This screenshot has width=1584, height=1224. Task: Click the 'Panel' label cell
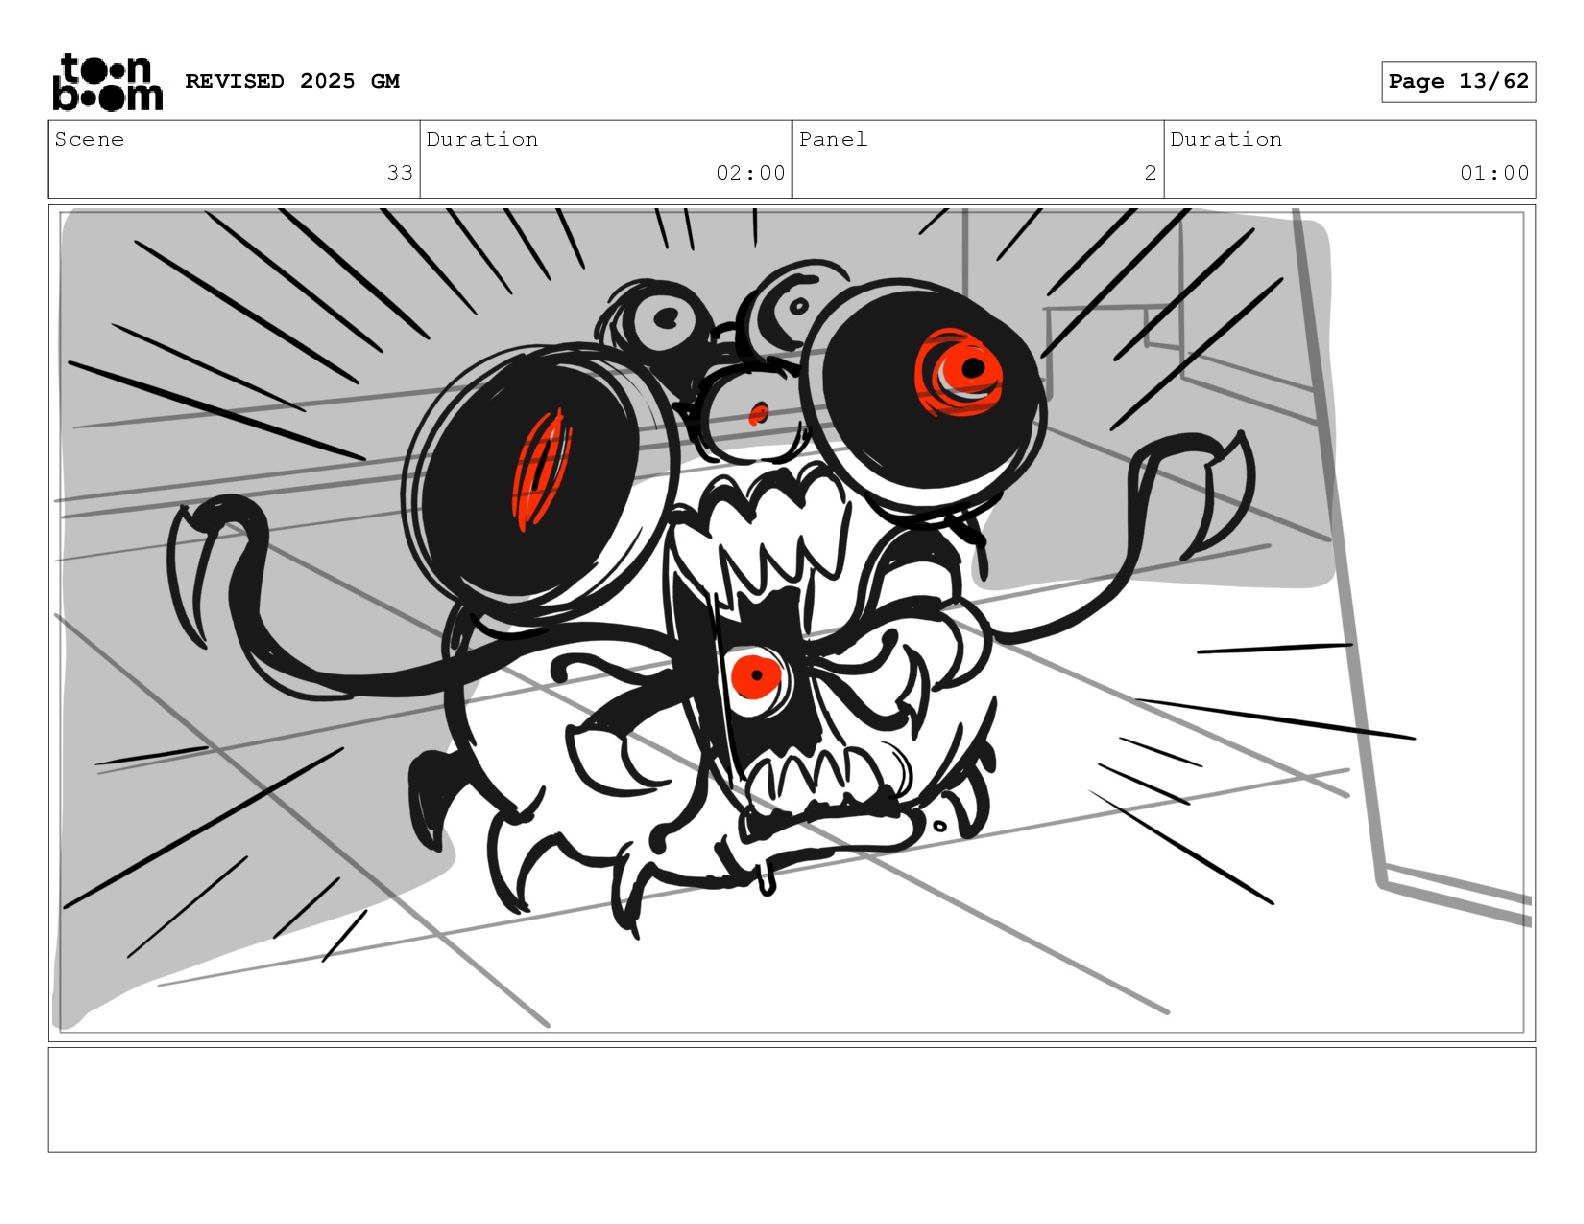click(978, 159)
